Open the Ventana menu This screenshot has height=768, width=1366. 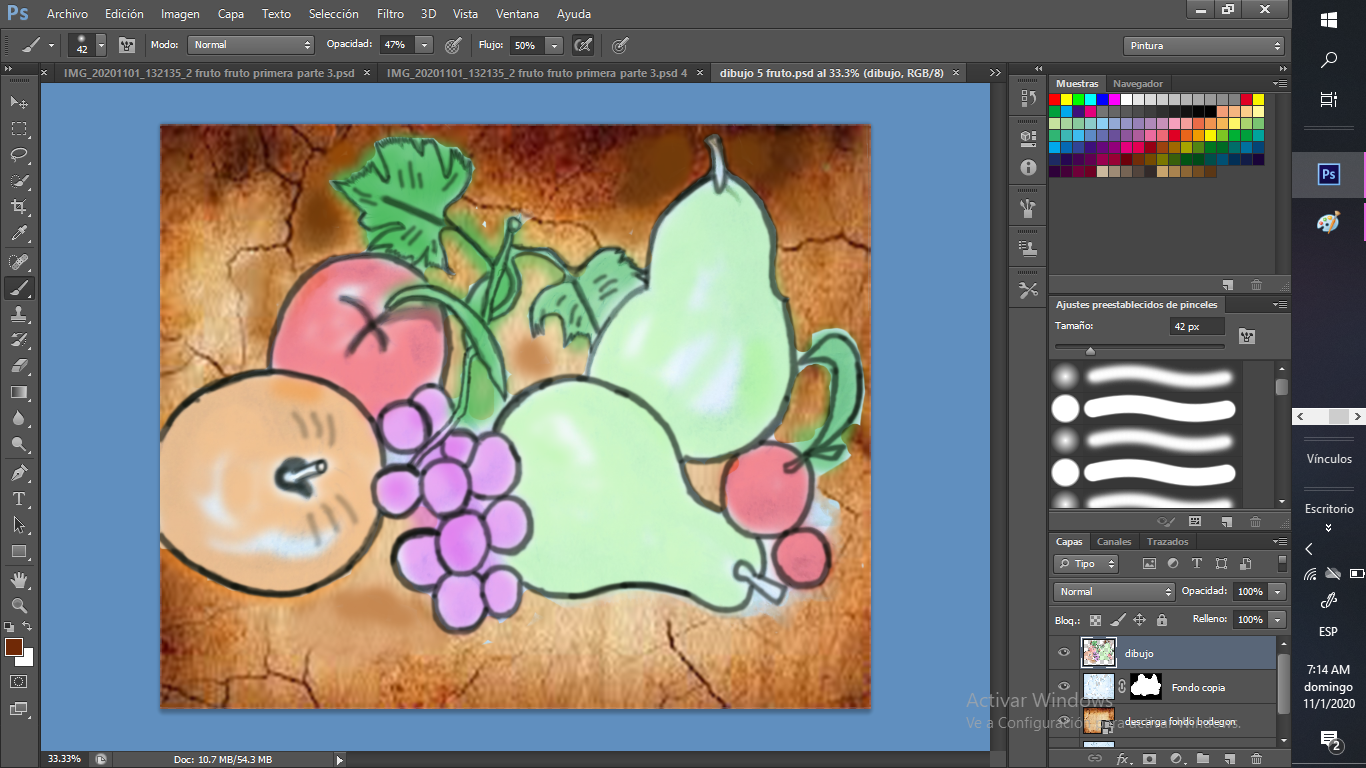pyautogui.click(x=517, y=14)
